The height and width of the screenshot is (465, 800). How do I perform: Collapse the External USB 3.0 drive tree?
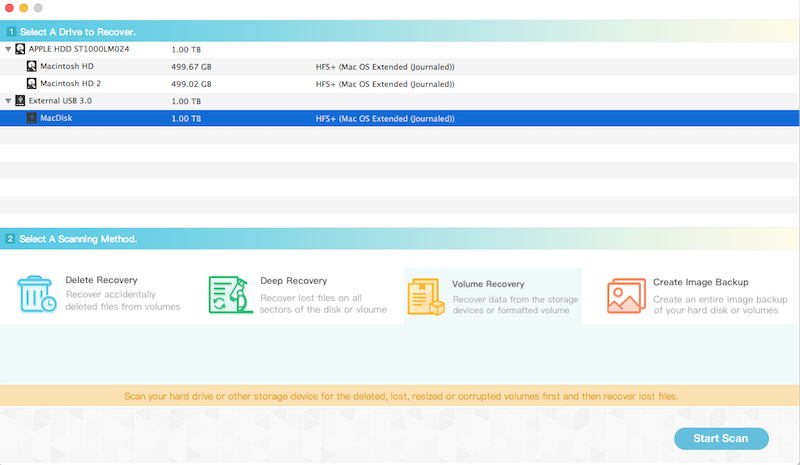click(x=8, y=101)
